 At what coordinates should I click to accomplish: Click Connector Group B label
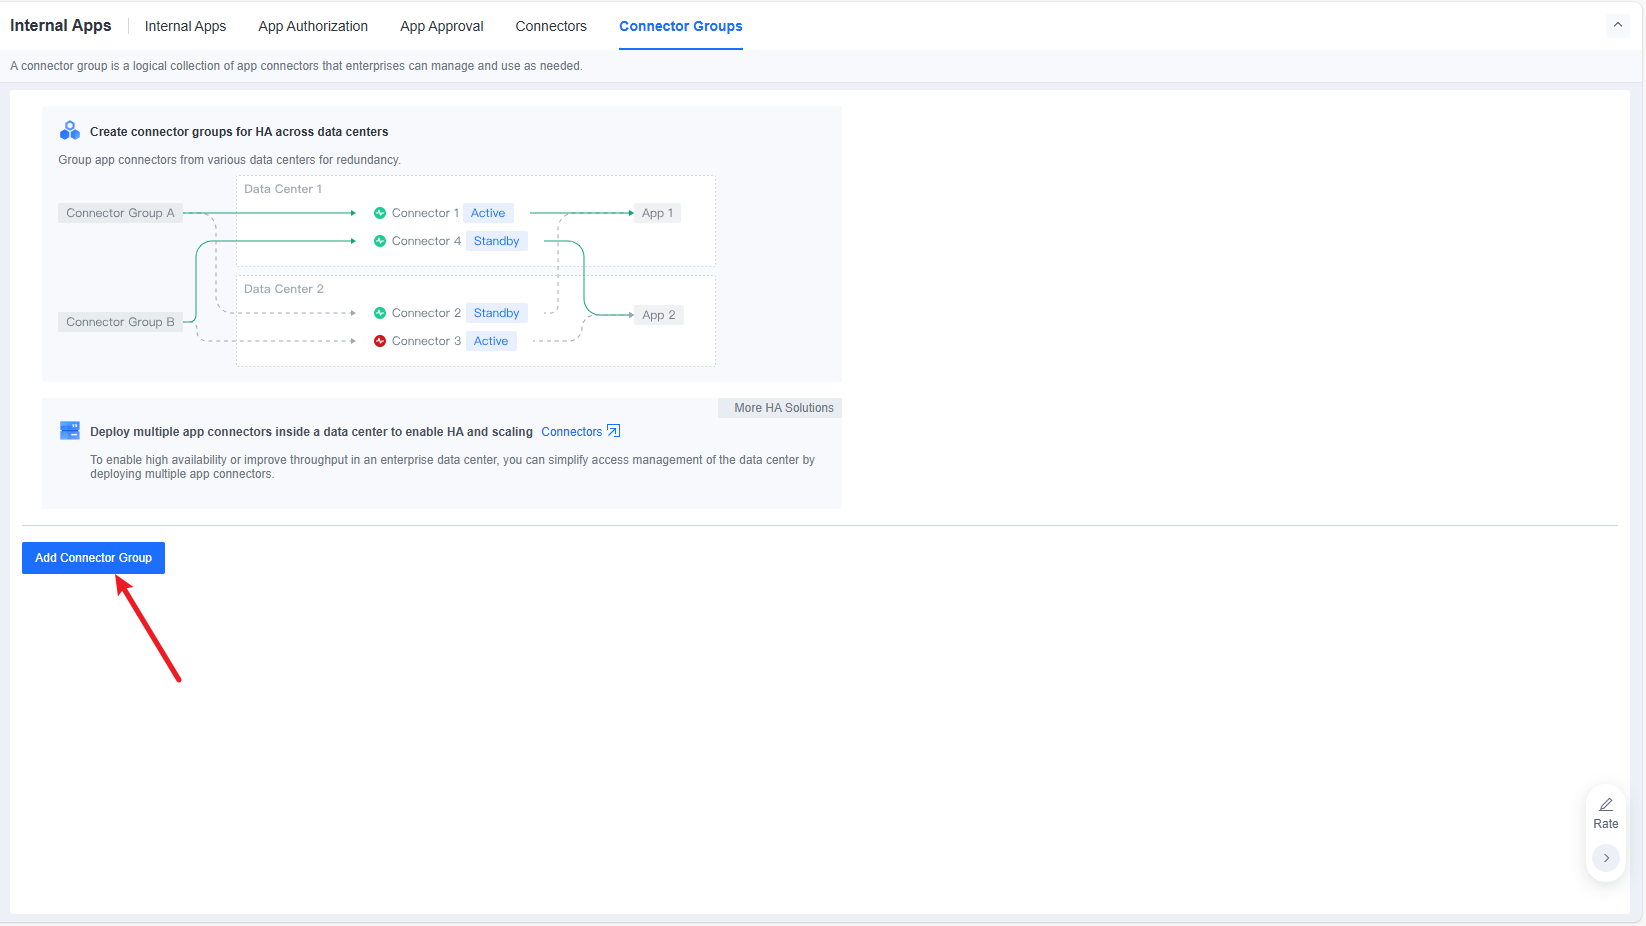coord(120,322)
